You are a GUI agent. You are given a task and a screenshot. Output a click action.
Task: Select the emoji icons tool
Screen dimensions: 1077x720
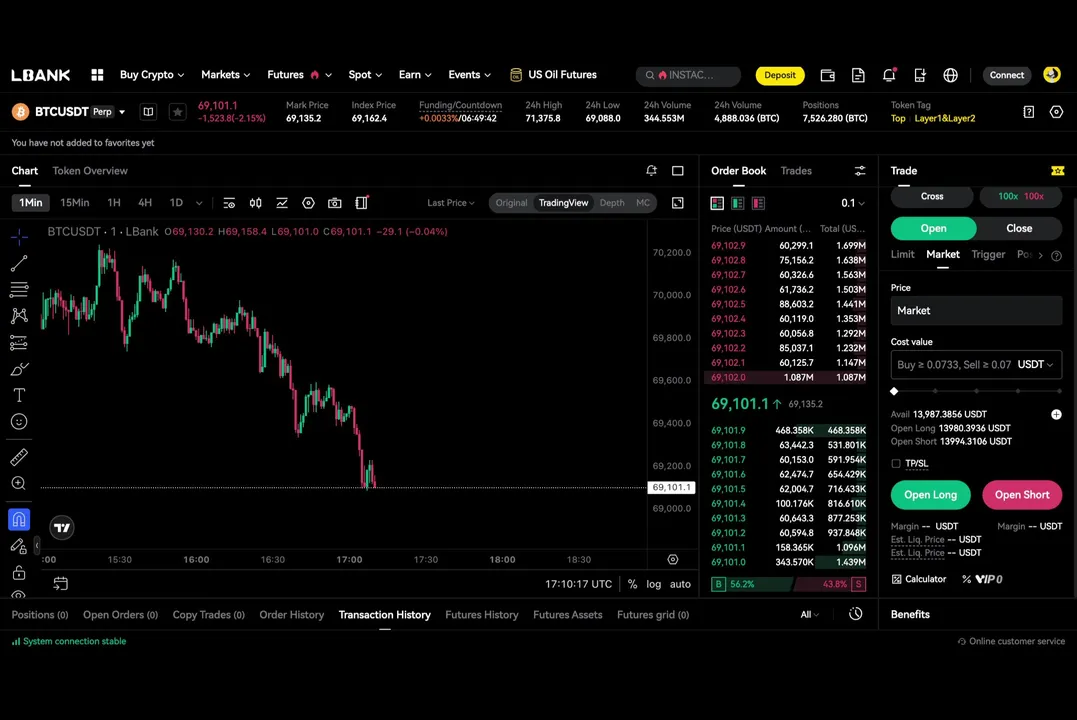[19, 421]
